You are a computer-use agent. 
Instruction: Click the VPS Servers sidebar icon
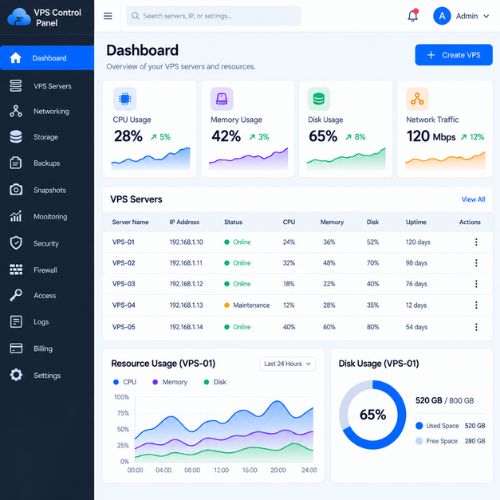tap(16, 86)
